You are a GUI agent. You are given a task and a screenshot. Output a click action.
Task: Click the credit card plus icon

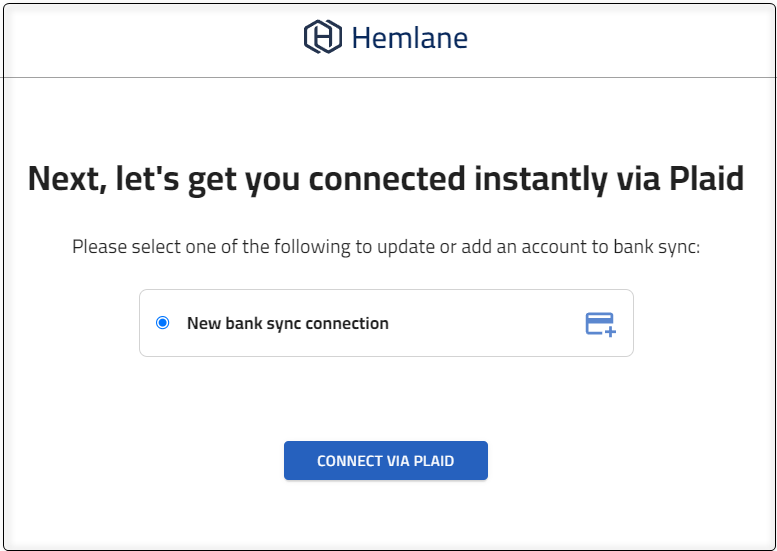(x=600, y=324)
